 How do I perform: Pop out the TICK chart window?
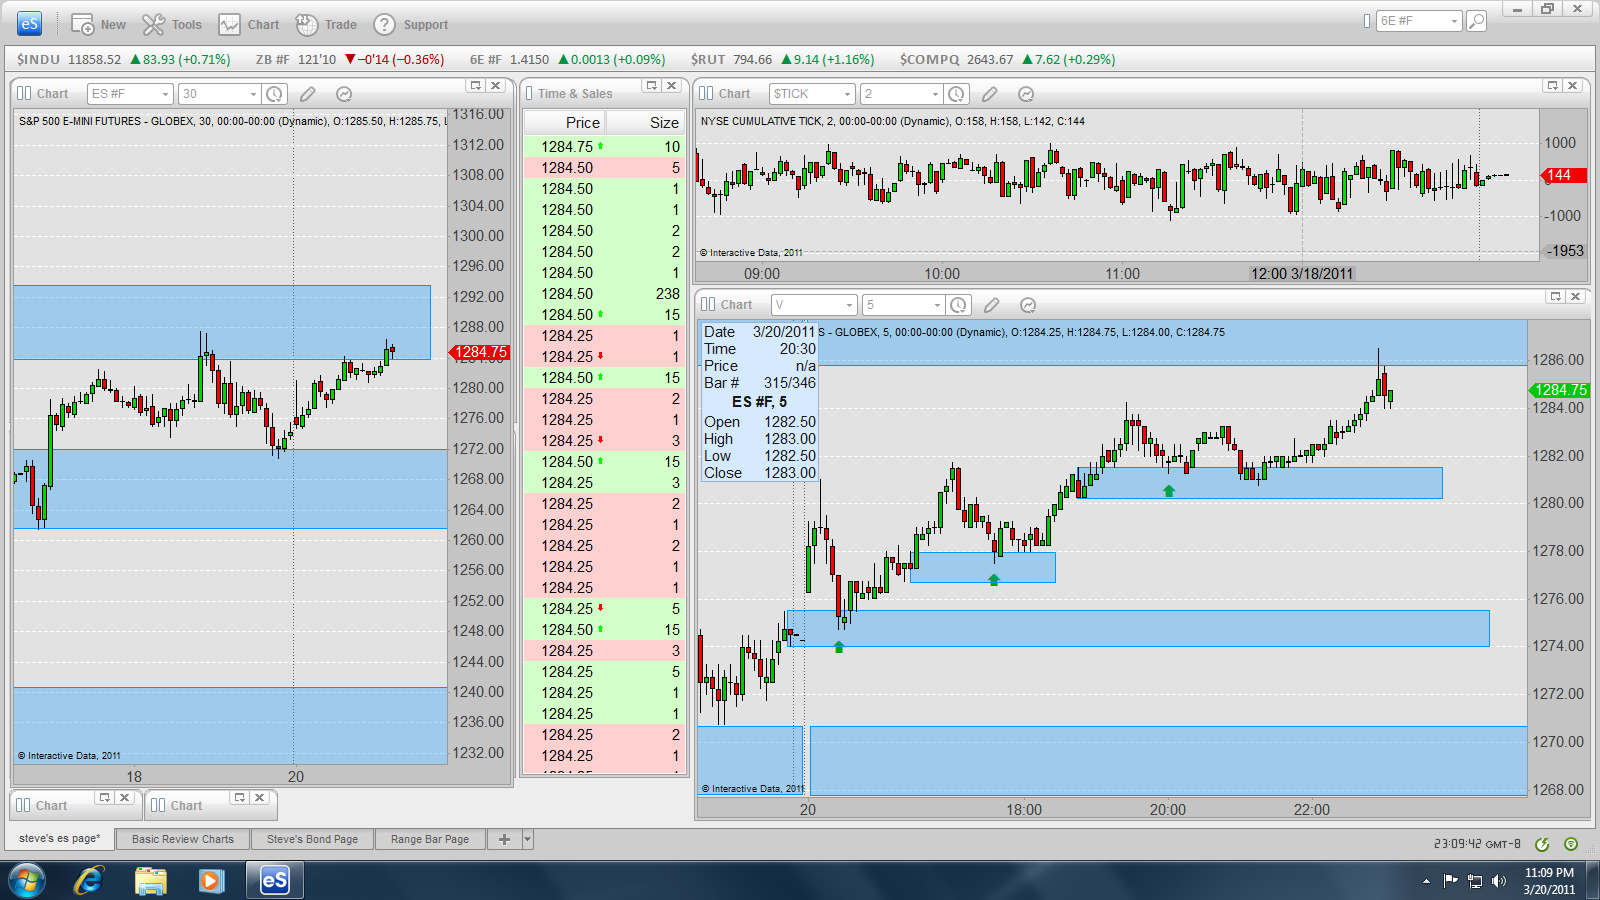[1553, 86]
